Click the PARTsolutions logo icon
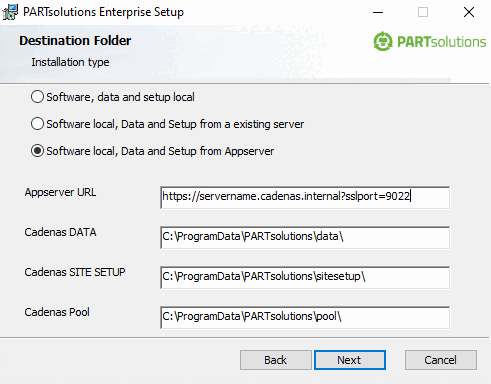491x384 pixels. 383,42
